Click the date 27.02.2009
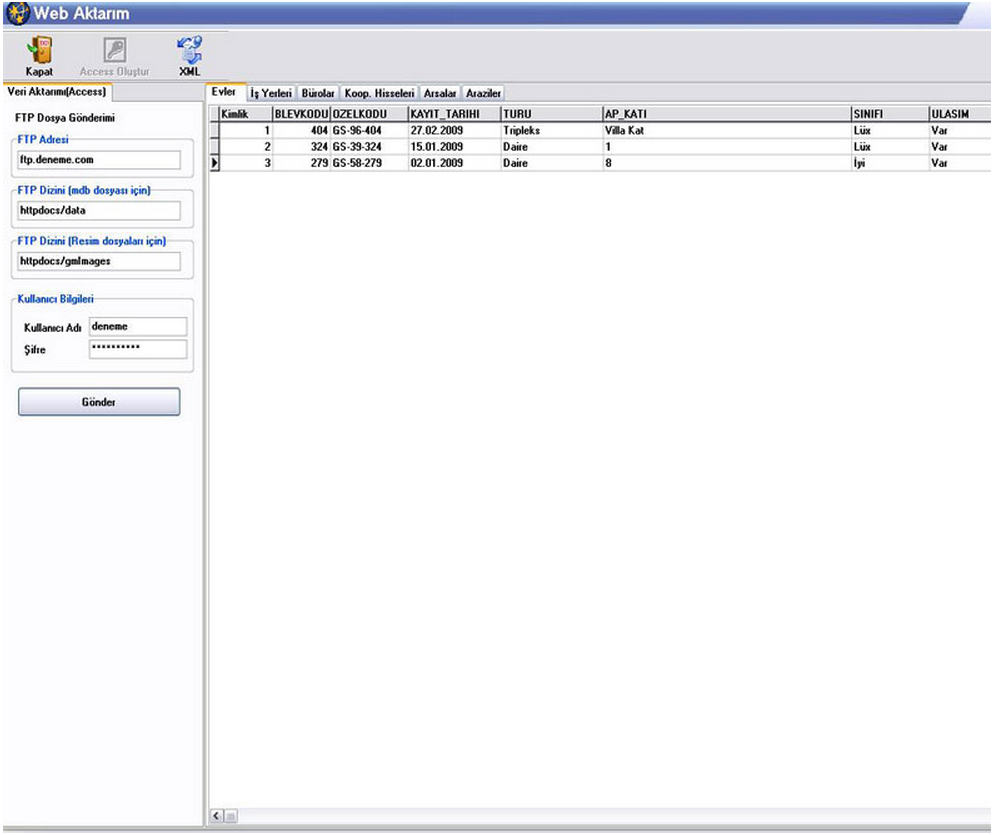 [x=454, y=131]
